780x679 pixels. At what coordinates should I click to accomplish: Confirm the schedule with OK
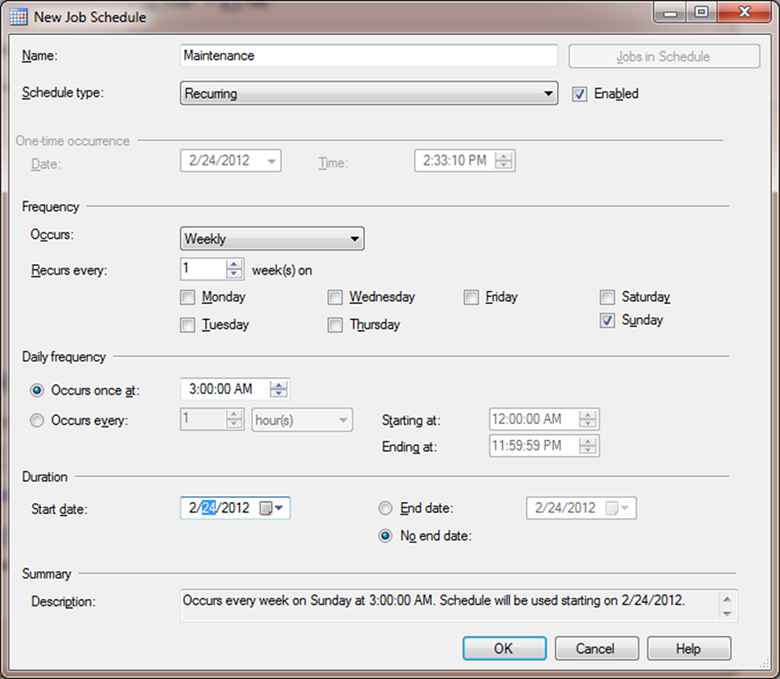point(504,648)
